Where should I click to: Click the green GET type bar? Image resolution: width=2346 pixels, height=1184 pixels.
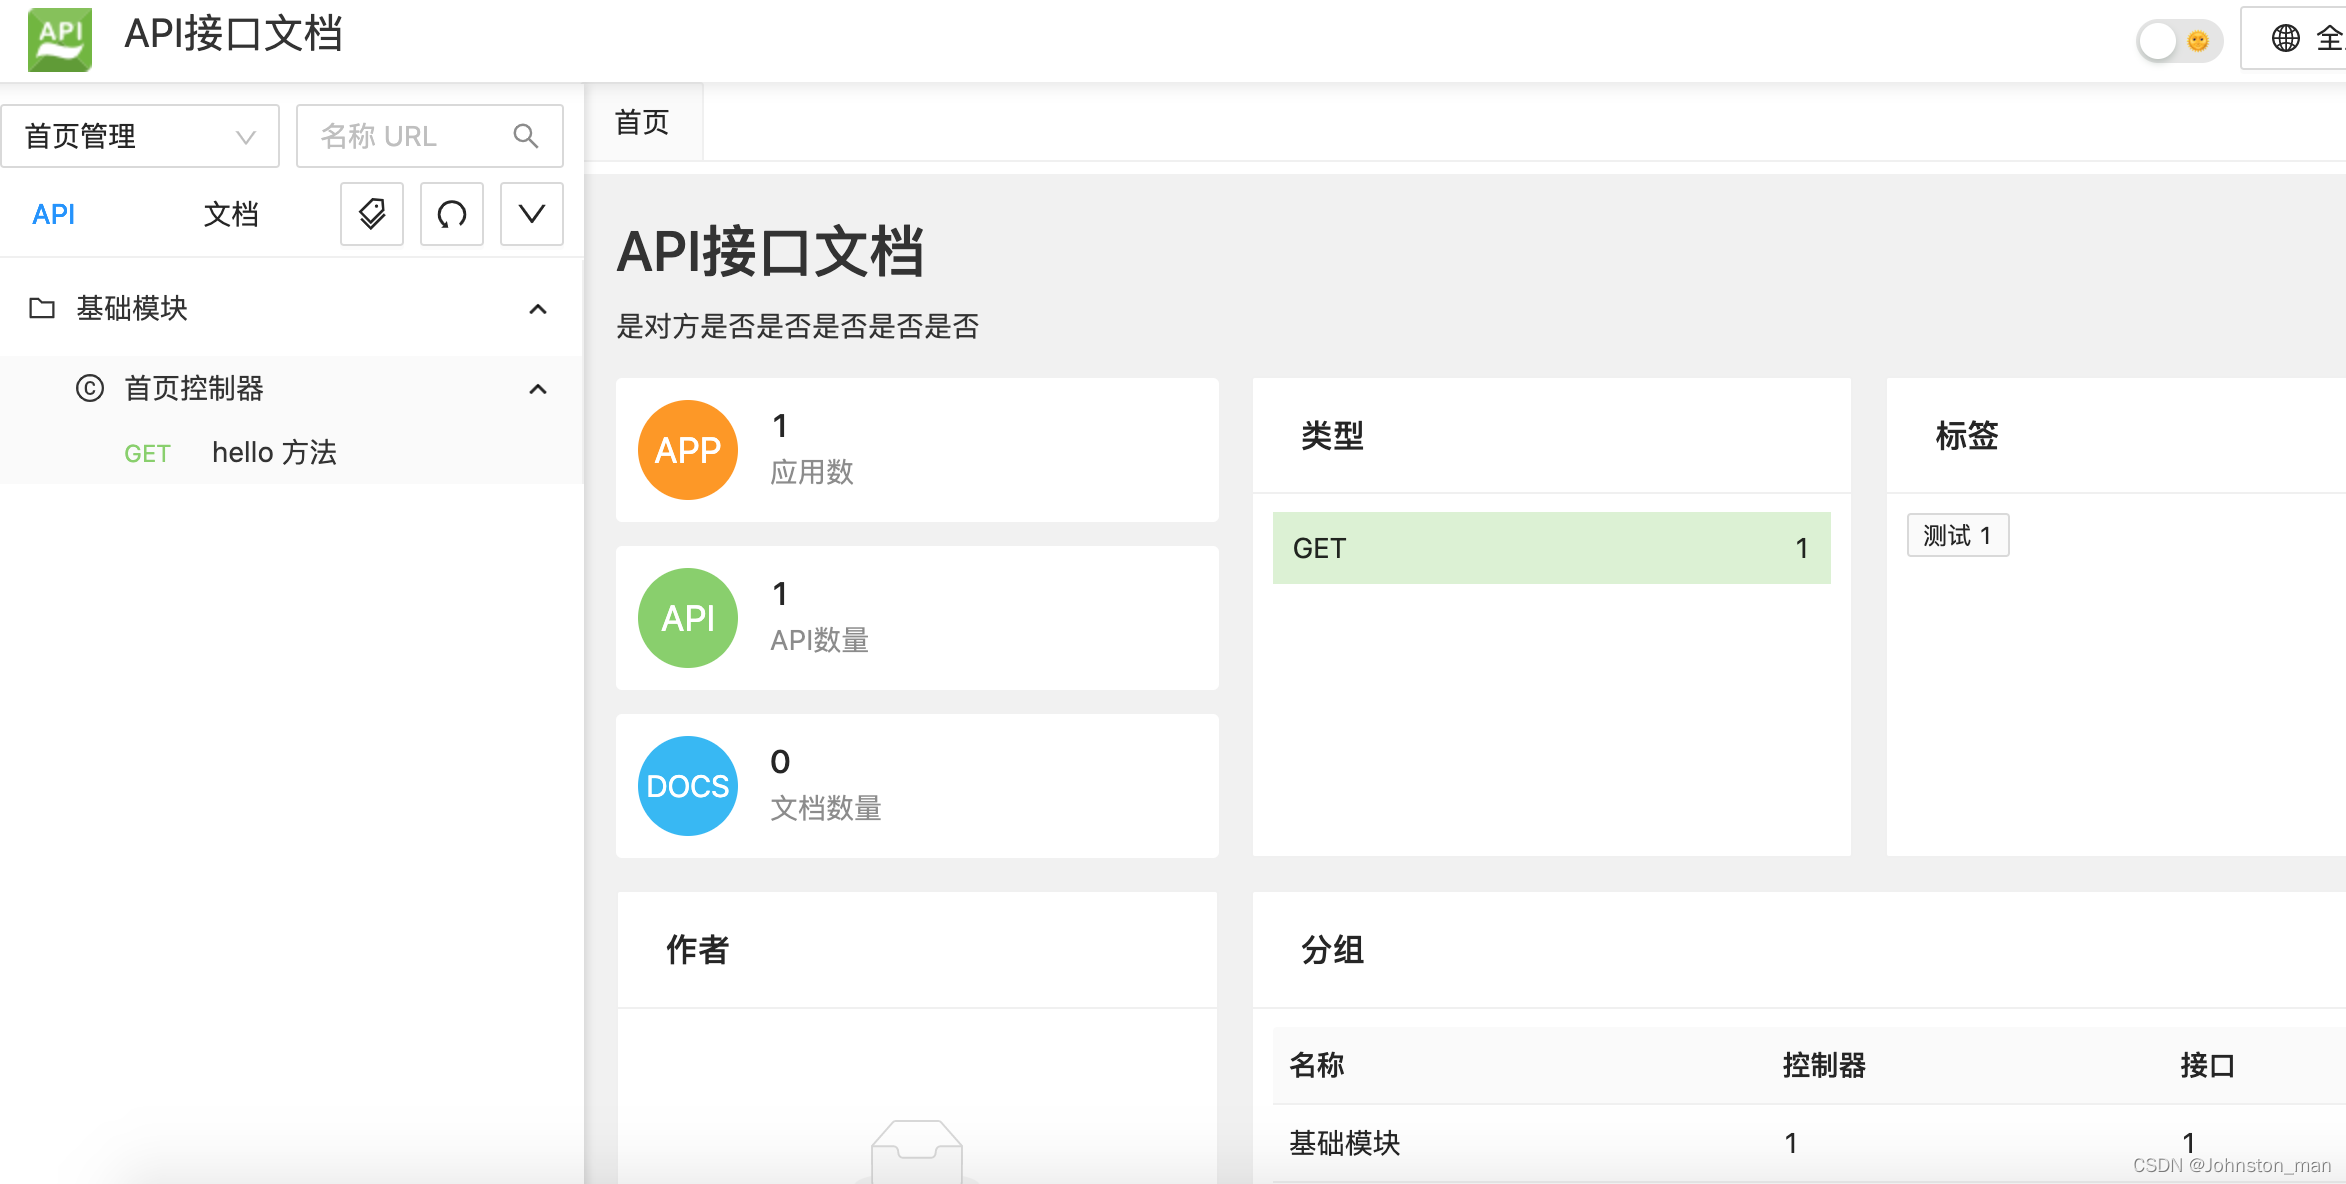(1551, 548)
